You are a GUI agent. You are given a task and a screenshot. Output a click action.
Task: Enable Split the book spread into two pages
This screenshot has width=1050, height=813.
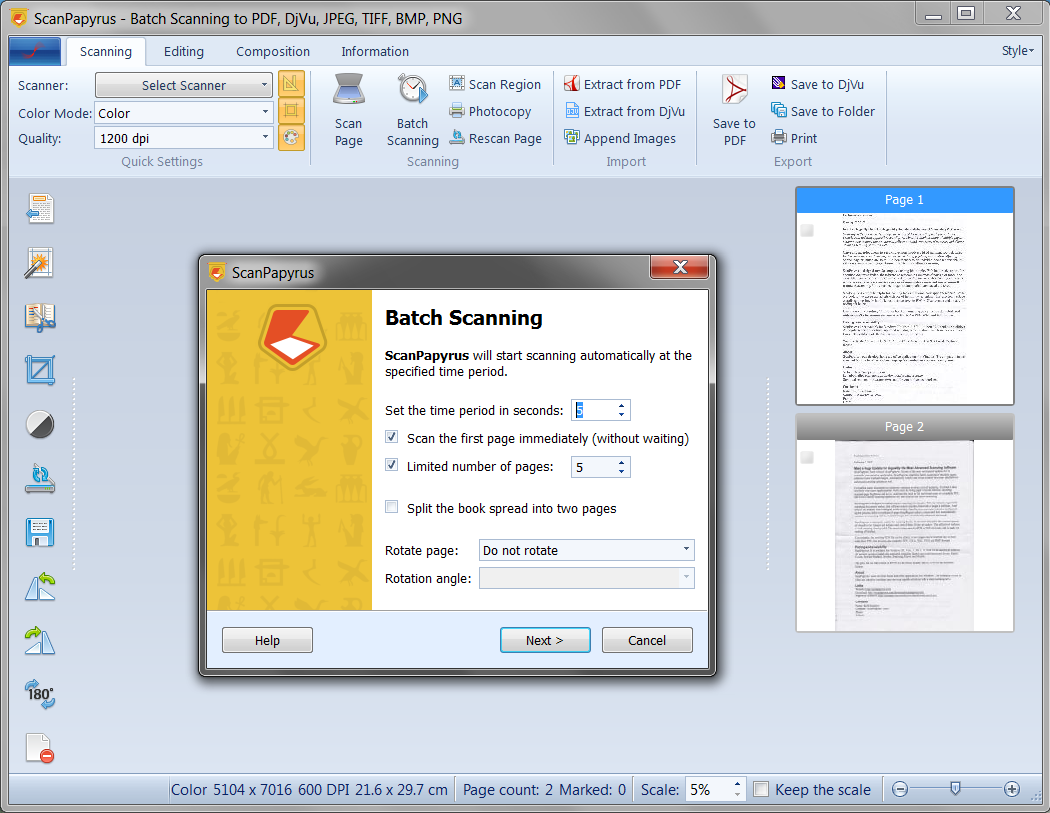pyautogui.click(x=392, y=507)
